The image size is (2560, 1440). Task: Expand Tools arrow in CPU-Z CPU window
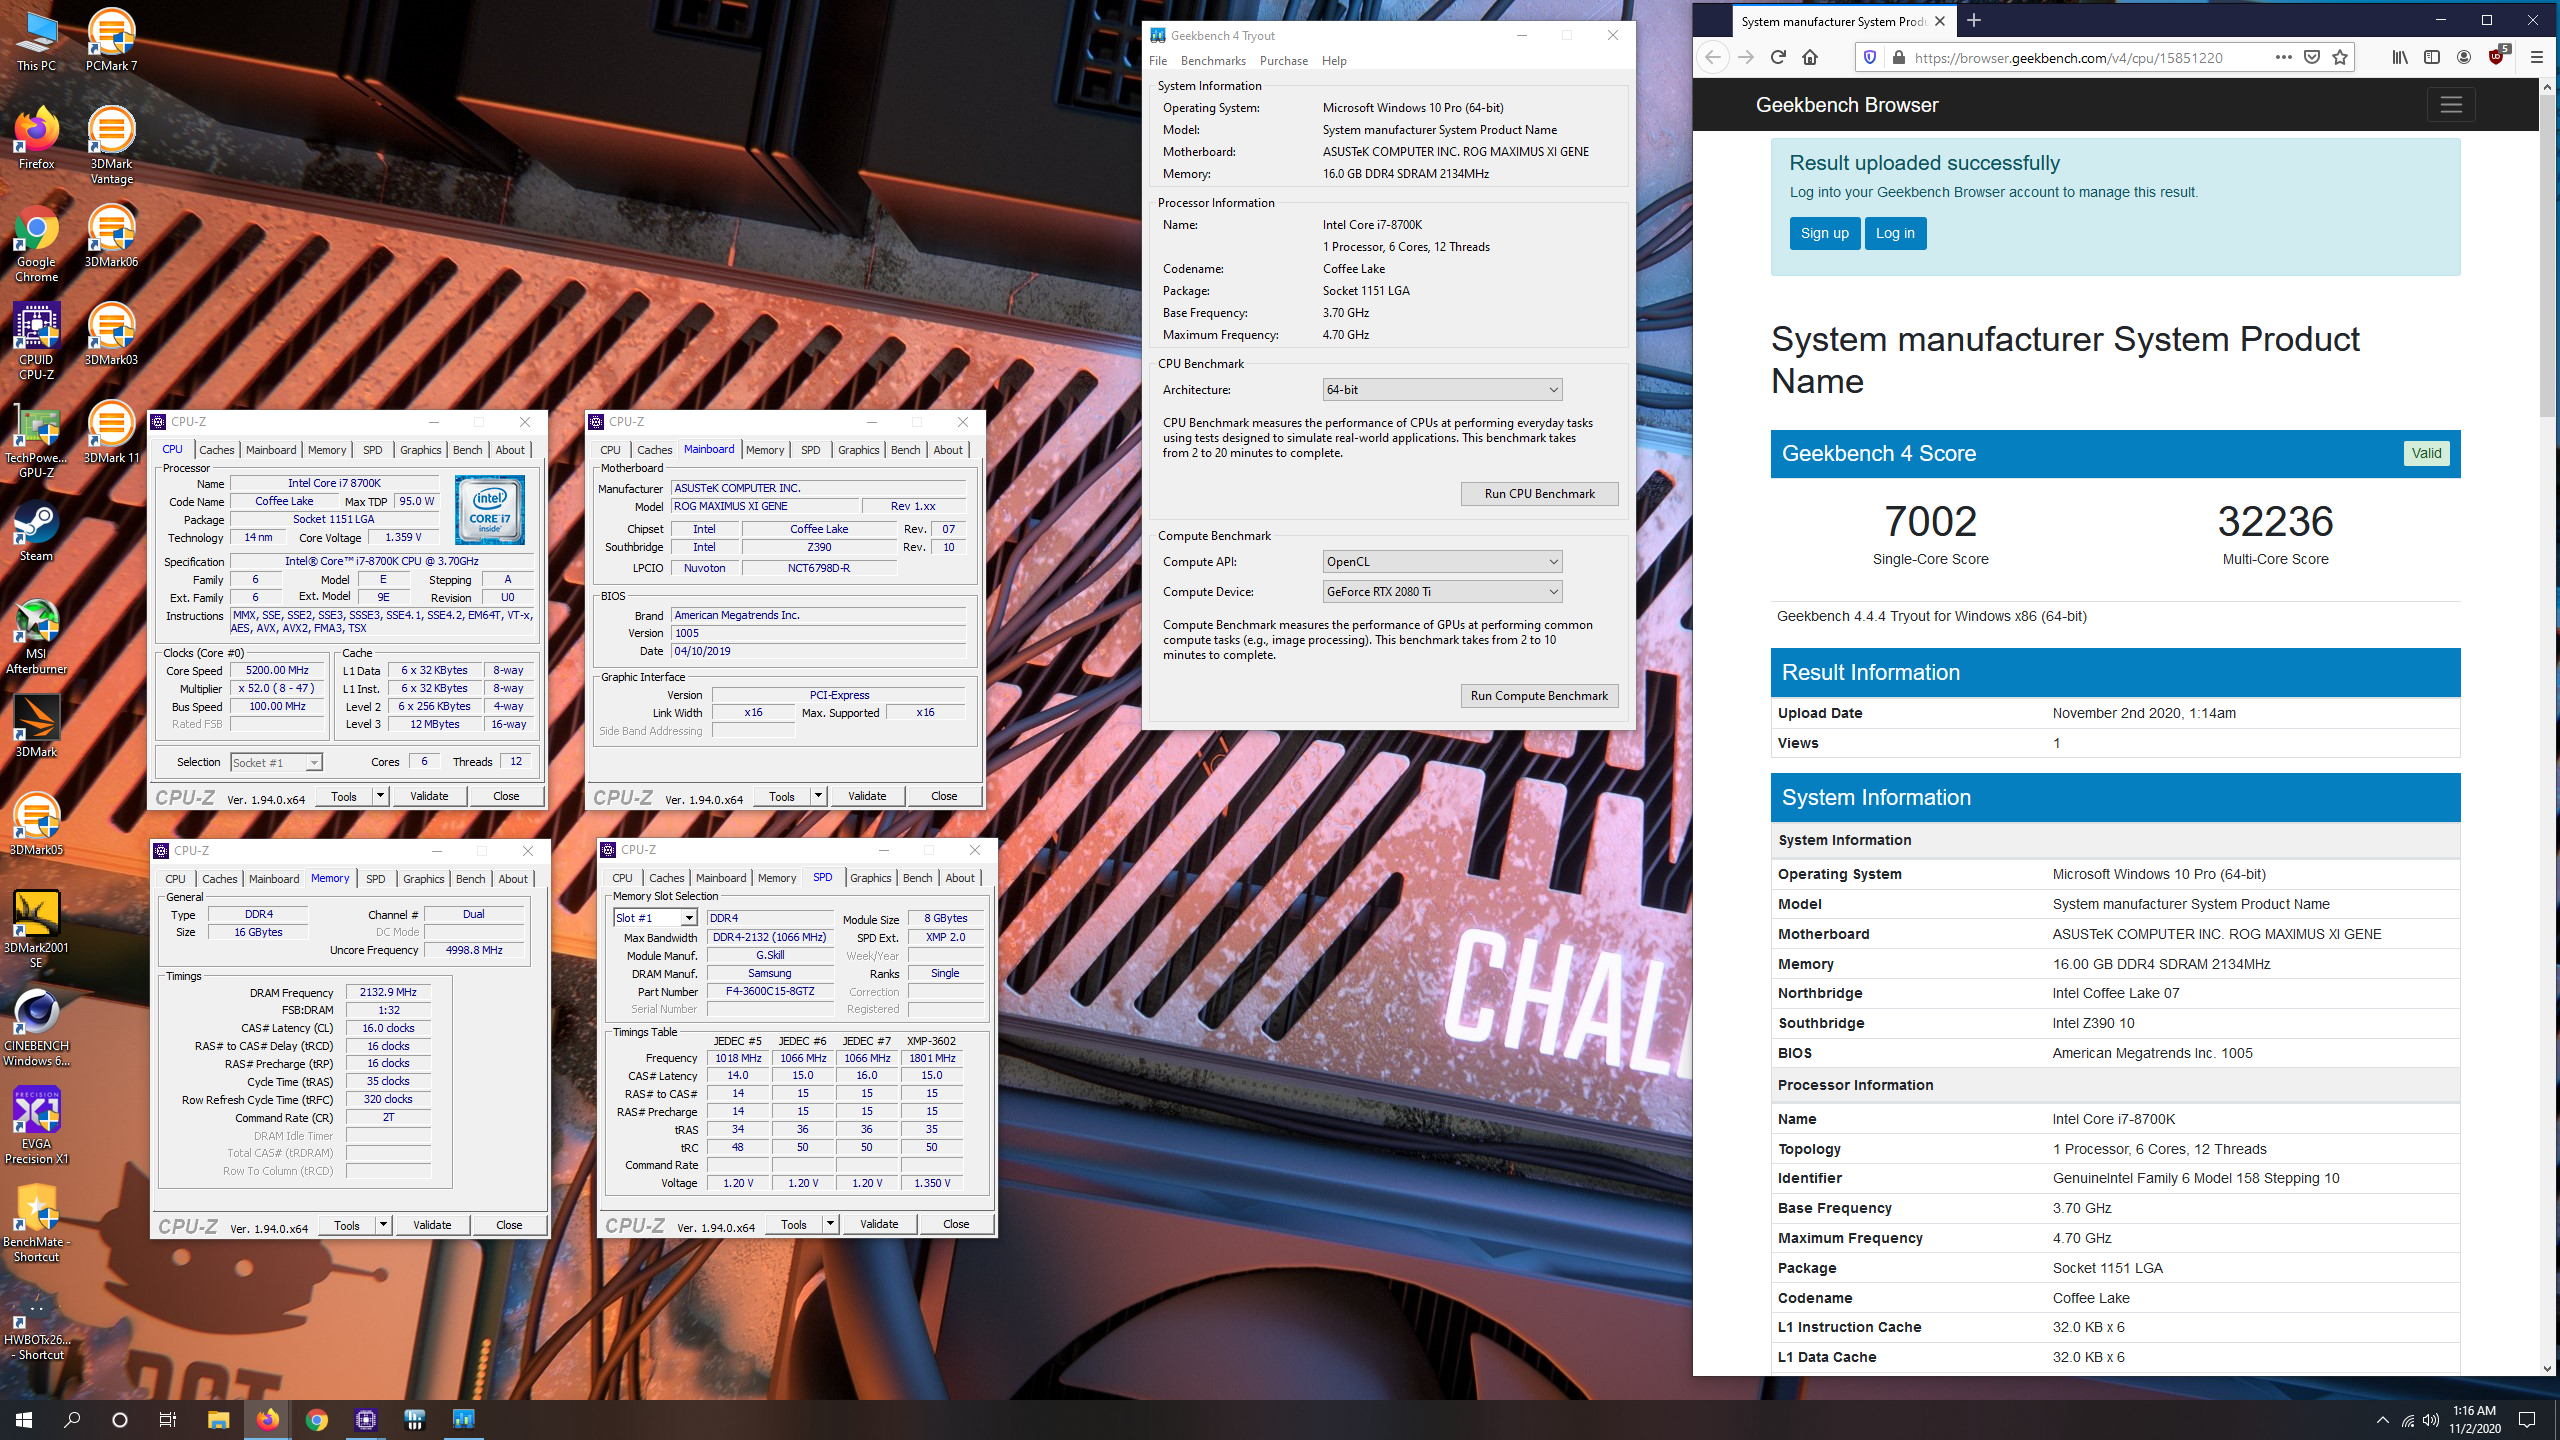click(380, 796)
